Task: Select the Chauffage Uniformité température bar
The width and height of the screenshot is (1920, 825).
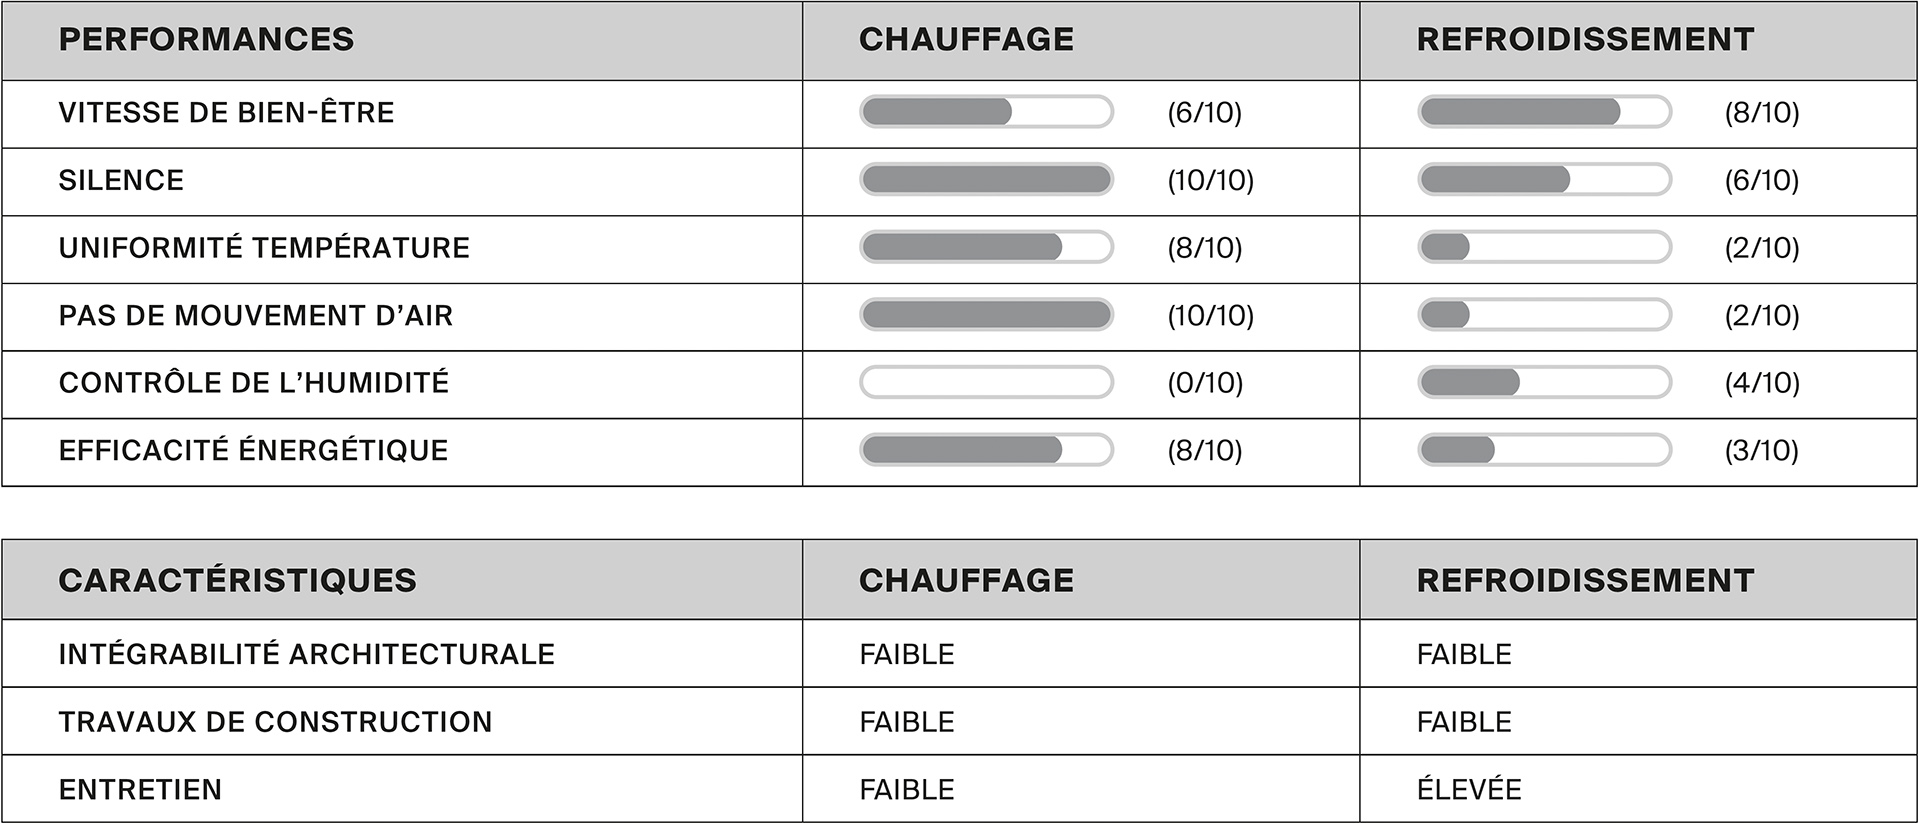Action: 986,247
